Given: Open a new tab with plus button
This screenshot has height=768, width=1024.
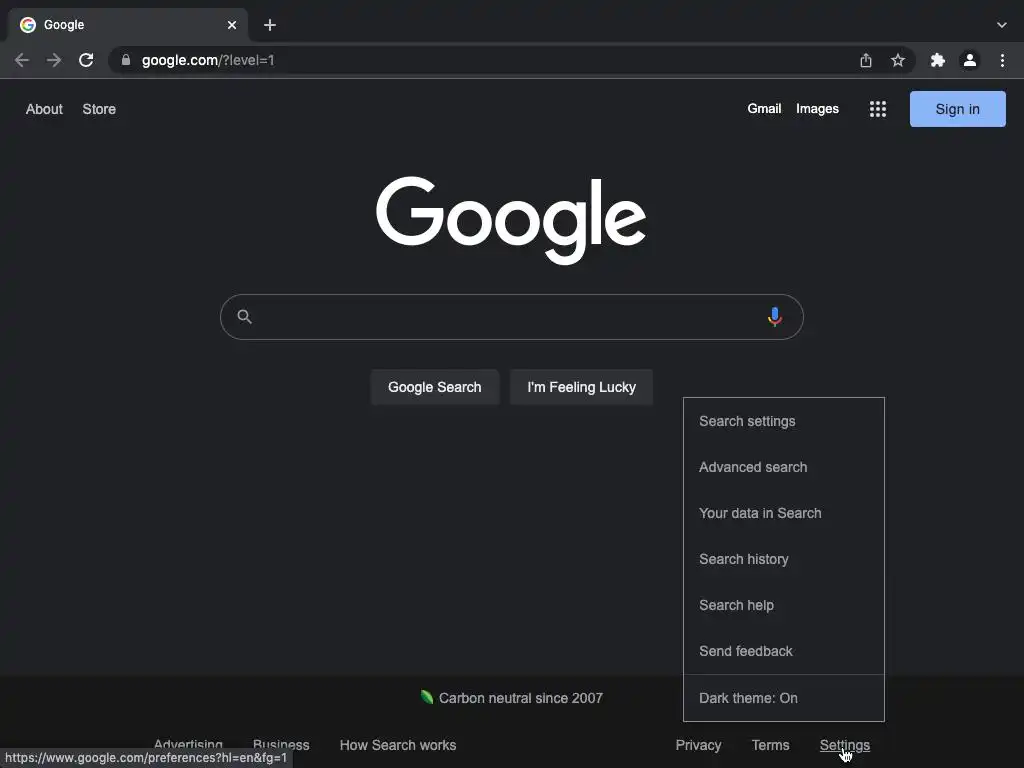Looking at the screenshot, I should (270, 25).
